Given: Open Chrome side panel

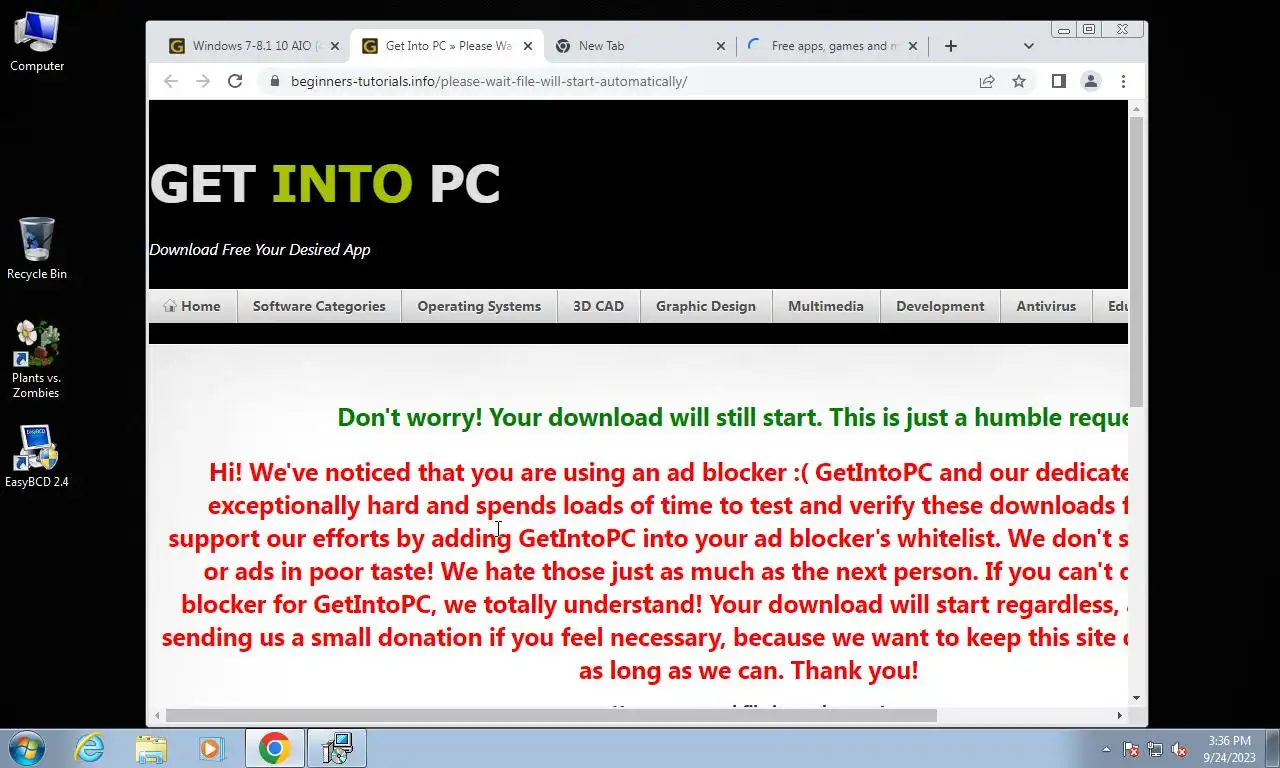Looking at the screenshot, I should (x=1059, y=81).
